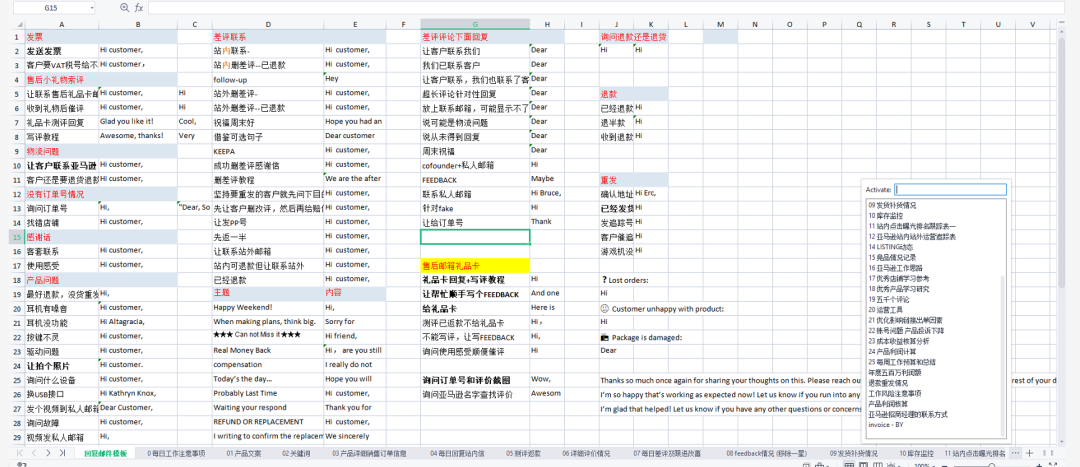Screen dimensions: 1080x467
Task: Open the 03 产品详细销售订单信息 tab
Action: [x=369, y=453]
